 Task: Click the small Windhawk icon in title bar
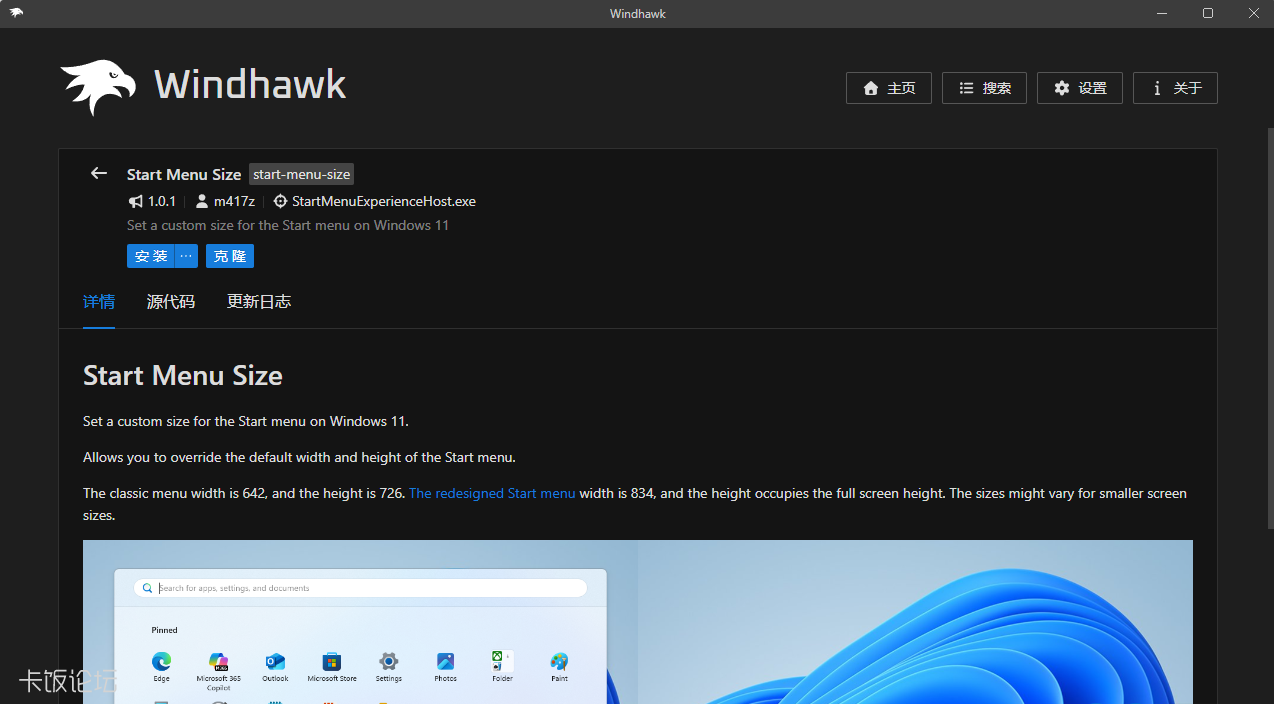click(x=16, y=13)
